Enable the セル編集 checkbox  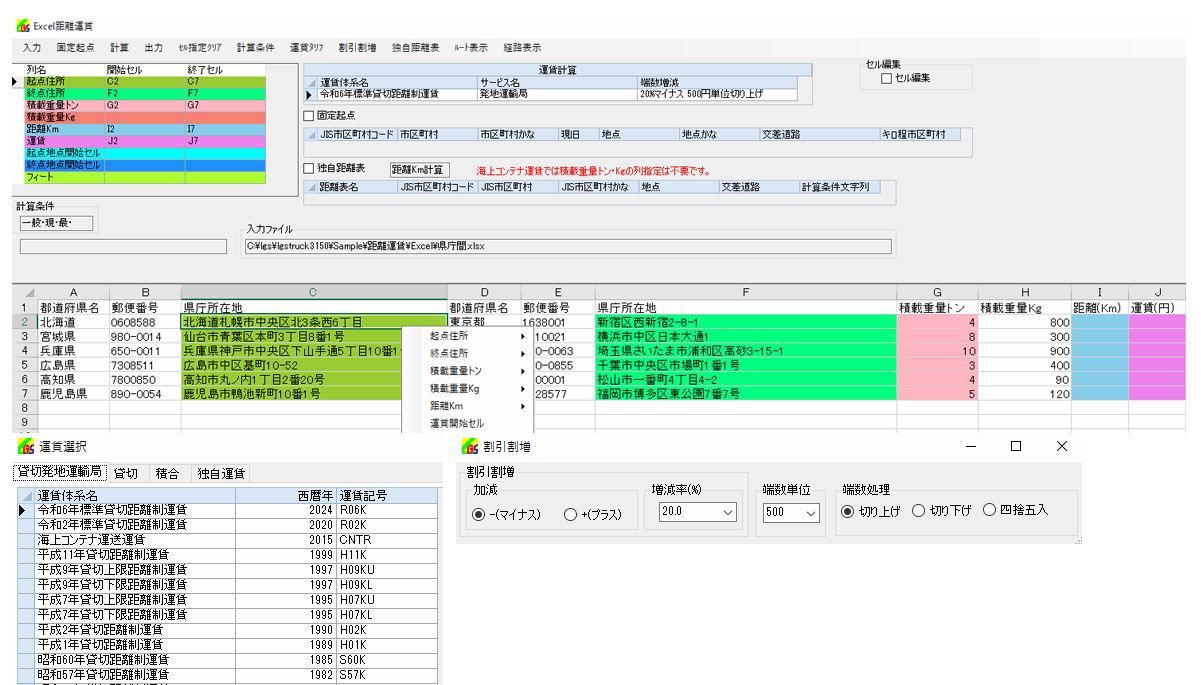[x=886, y=78]
